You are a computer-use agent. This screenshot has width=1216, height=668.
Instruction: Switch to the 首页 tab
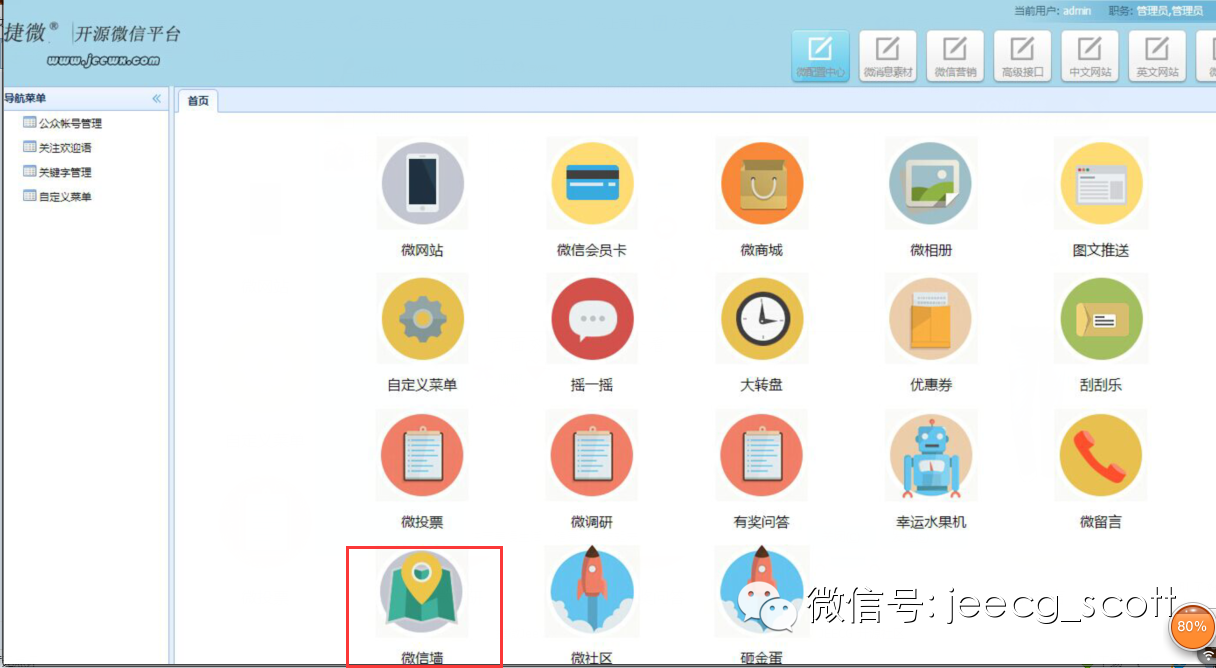198,101
